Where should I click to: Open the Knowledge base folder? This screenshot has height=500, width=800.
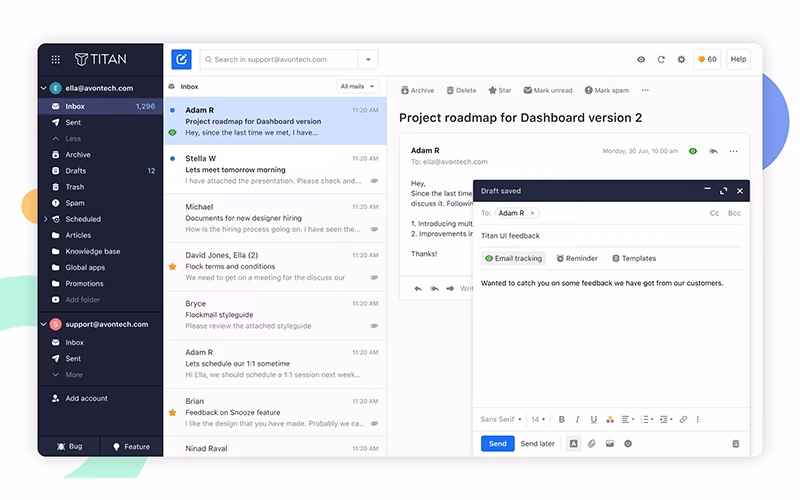click(101, 252)
